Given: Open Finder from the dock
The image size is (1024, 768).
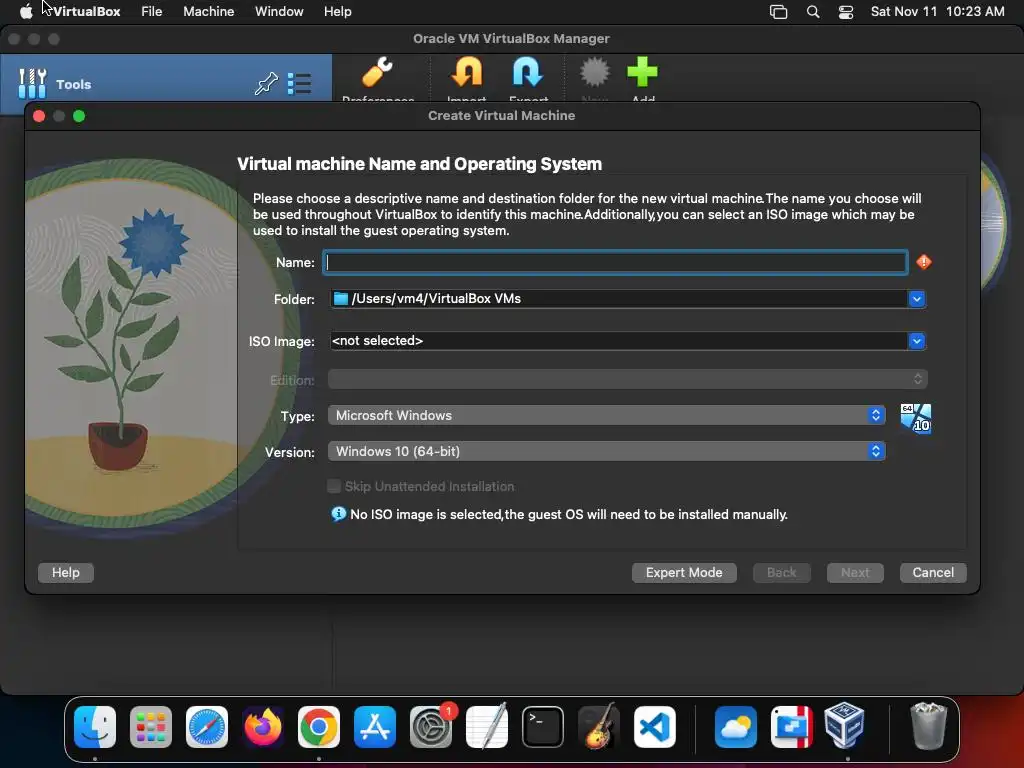Looking at the screenshot, I should (95, 727).
